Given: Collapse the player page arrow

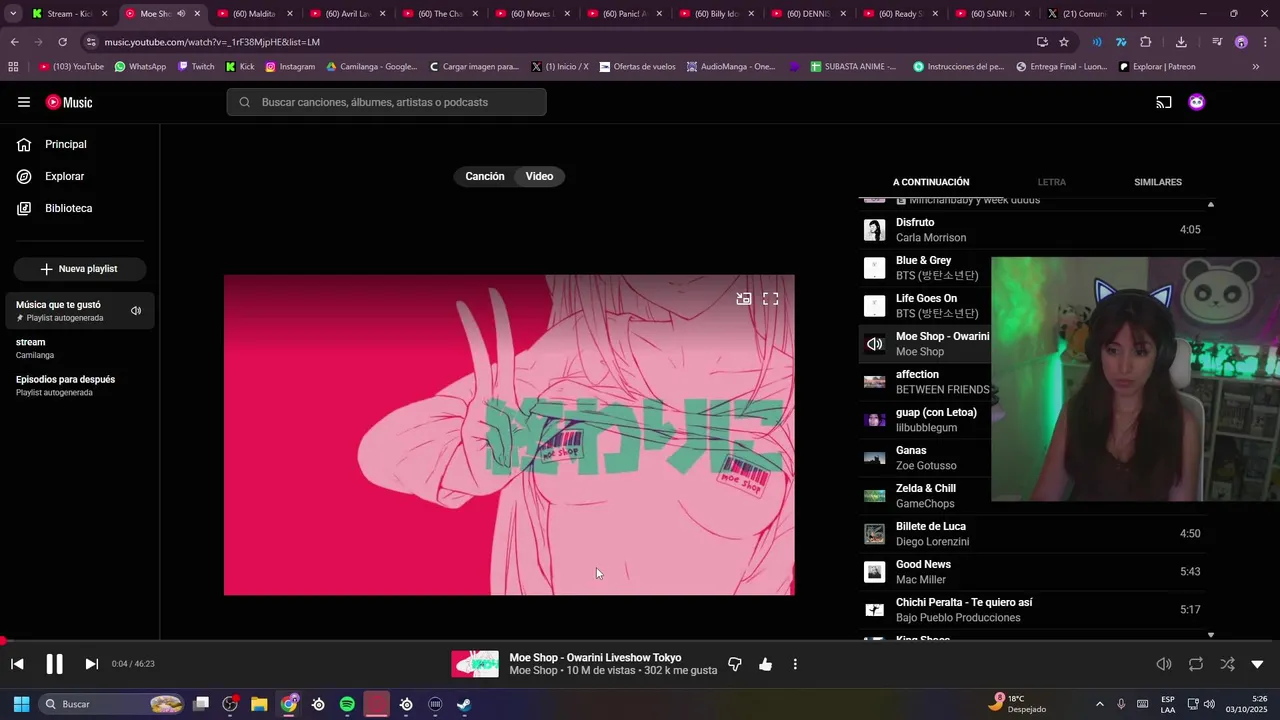Looking at the screenshot, I should pos(1258,664).
